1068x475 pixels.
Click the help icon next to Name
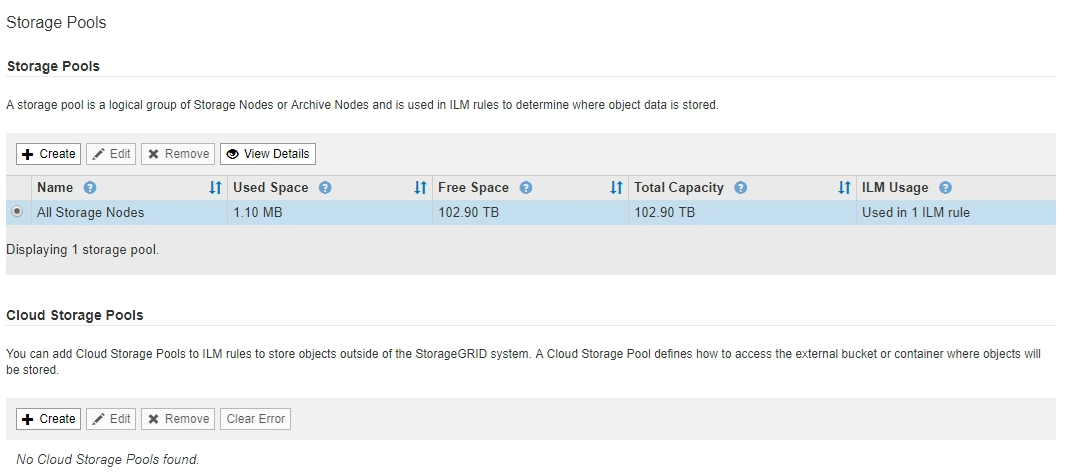tap(90, 188)
